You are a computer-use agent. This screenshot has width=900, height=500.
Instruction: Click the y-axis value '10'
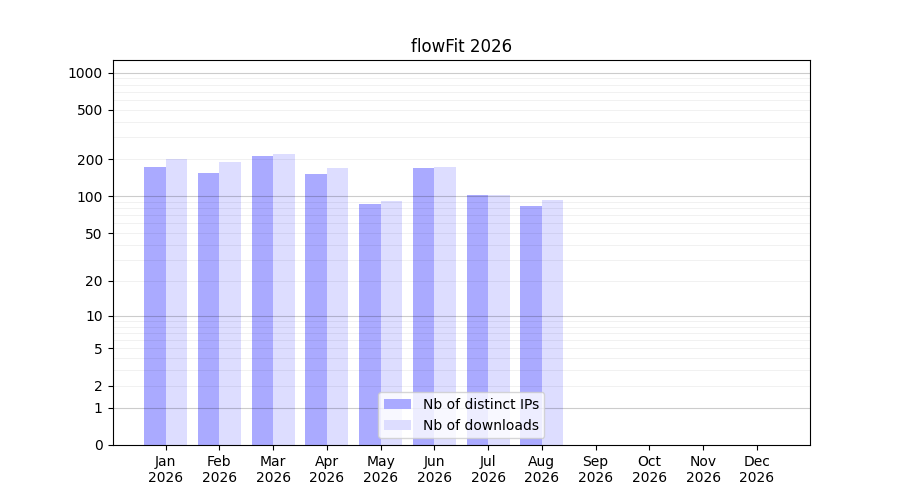click(x=94, y=316)
